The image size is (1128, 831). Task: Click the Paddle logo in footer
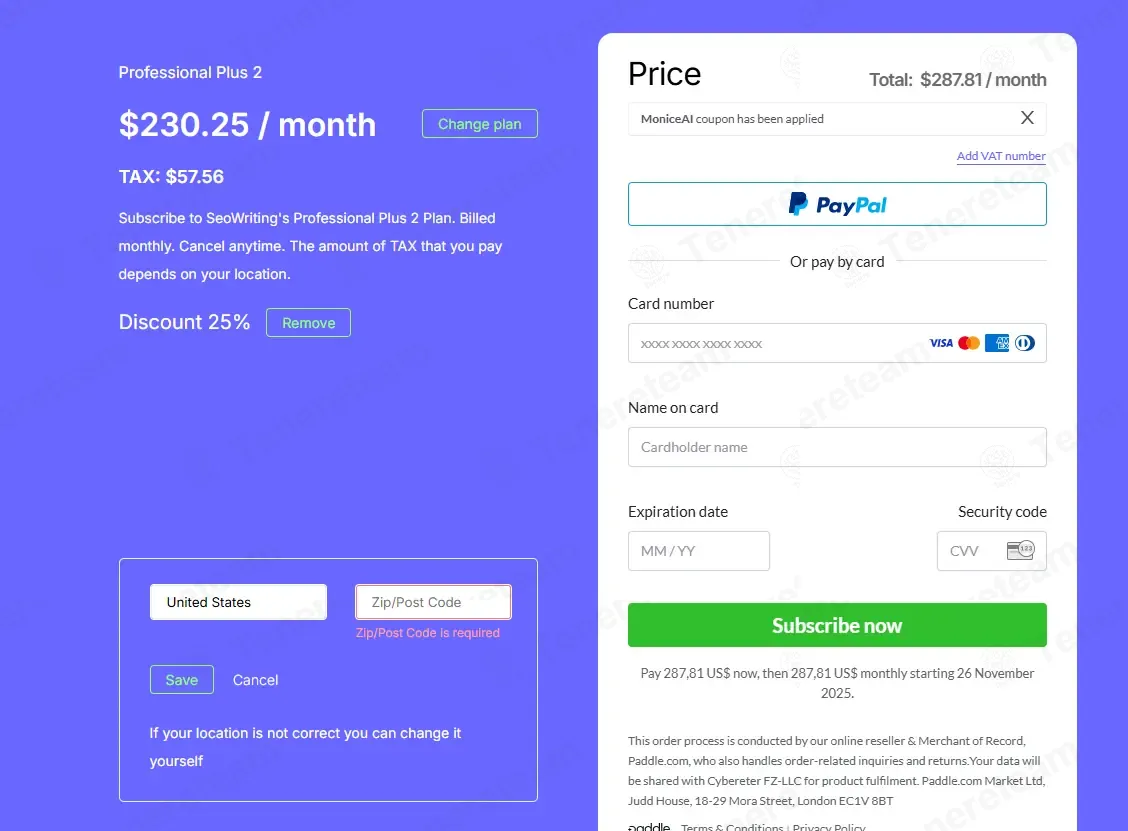[x=650, y=827]
